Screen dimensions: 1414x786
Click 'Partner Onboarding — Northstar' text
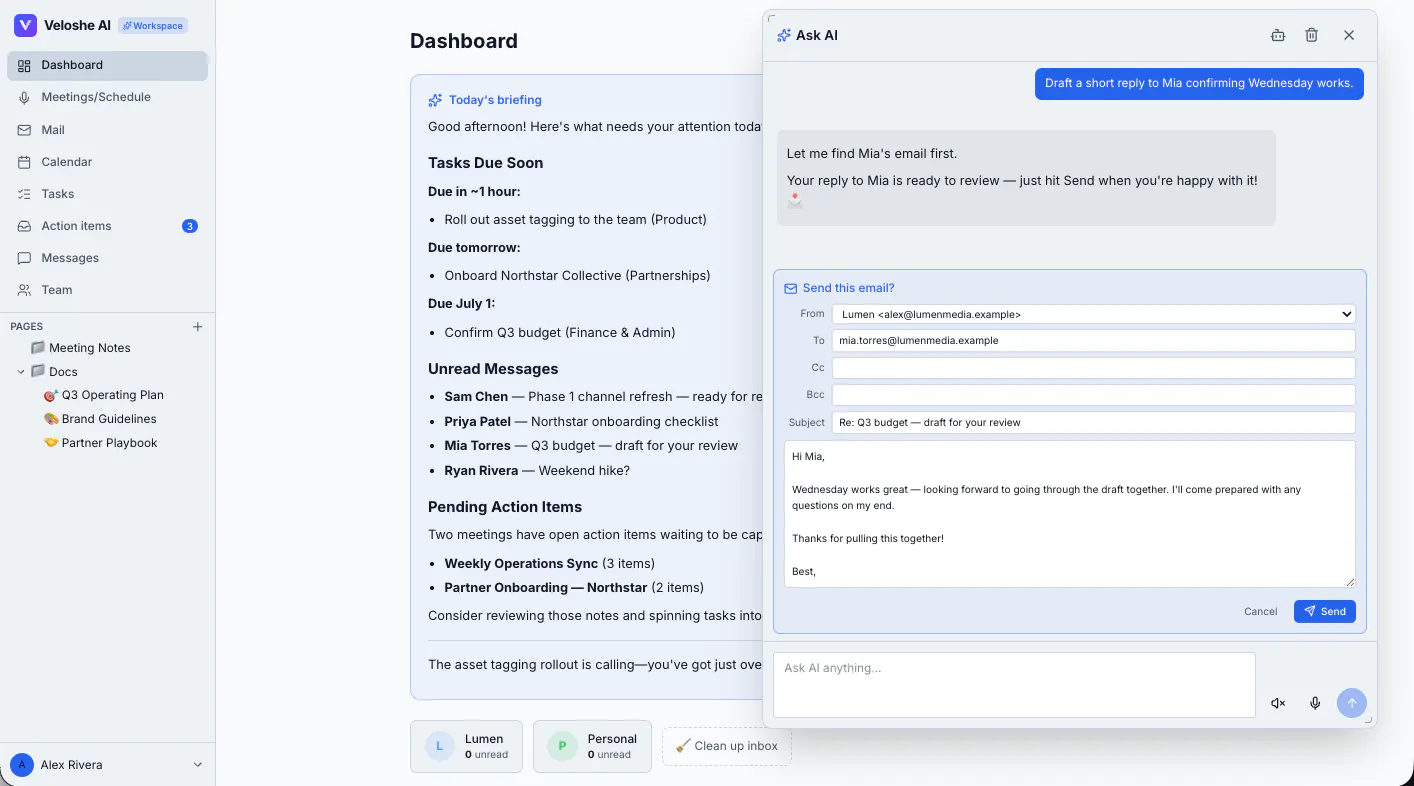[546, 588]
